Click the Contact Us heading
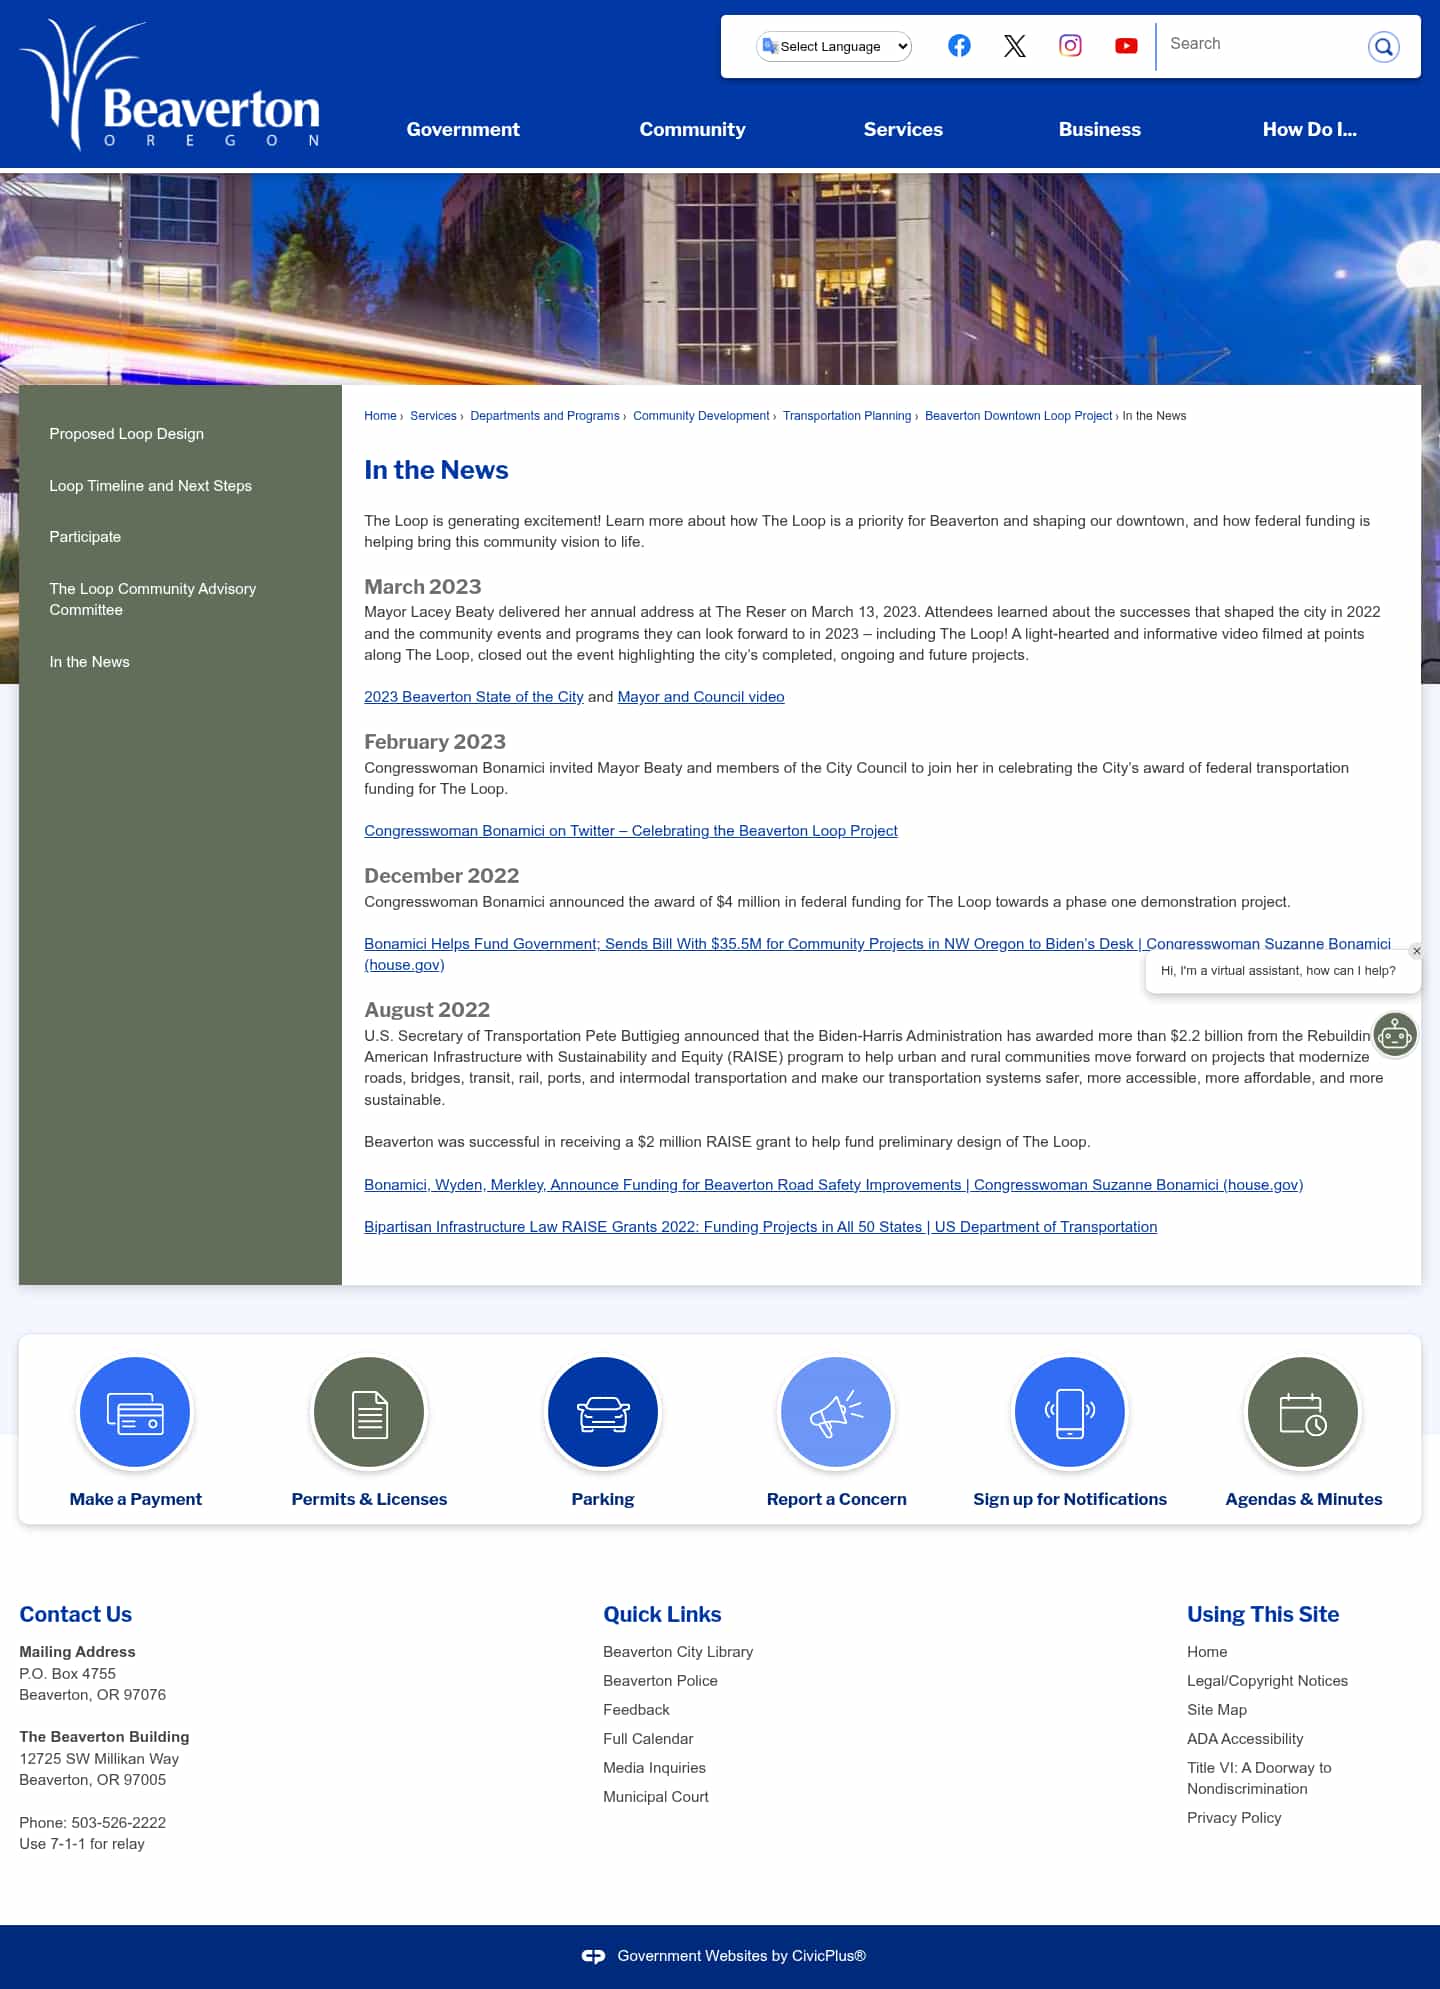The image size is (1440, 1989). coord(75,1614)
